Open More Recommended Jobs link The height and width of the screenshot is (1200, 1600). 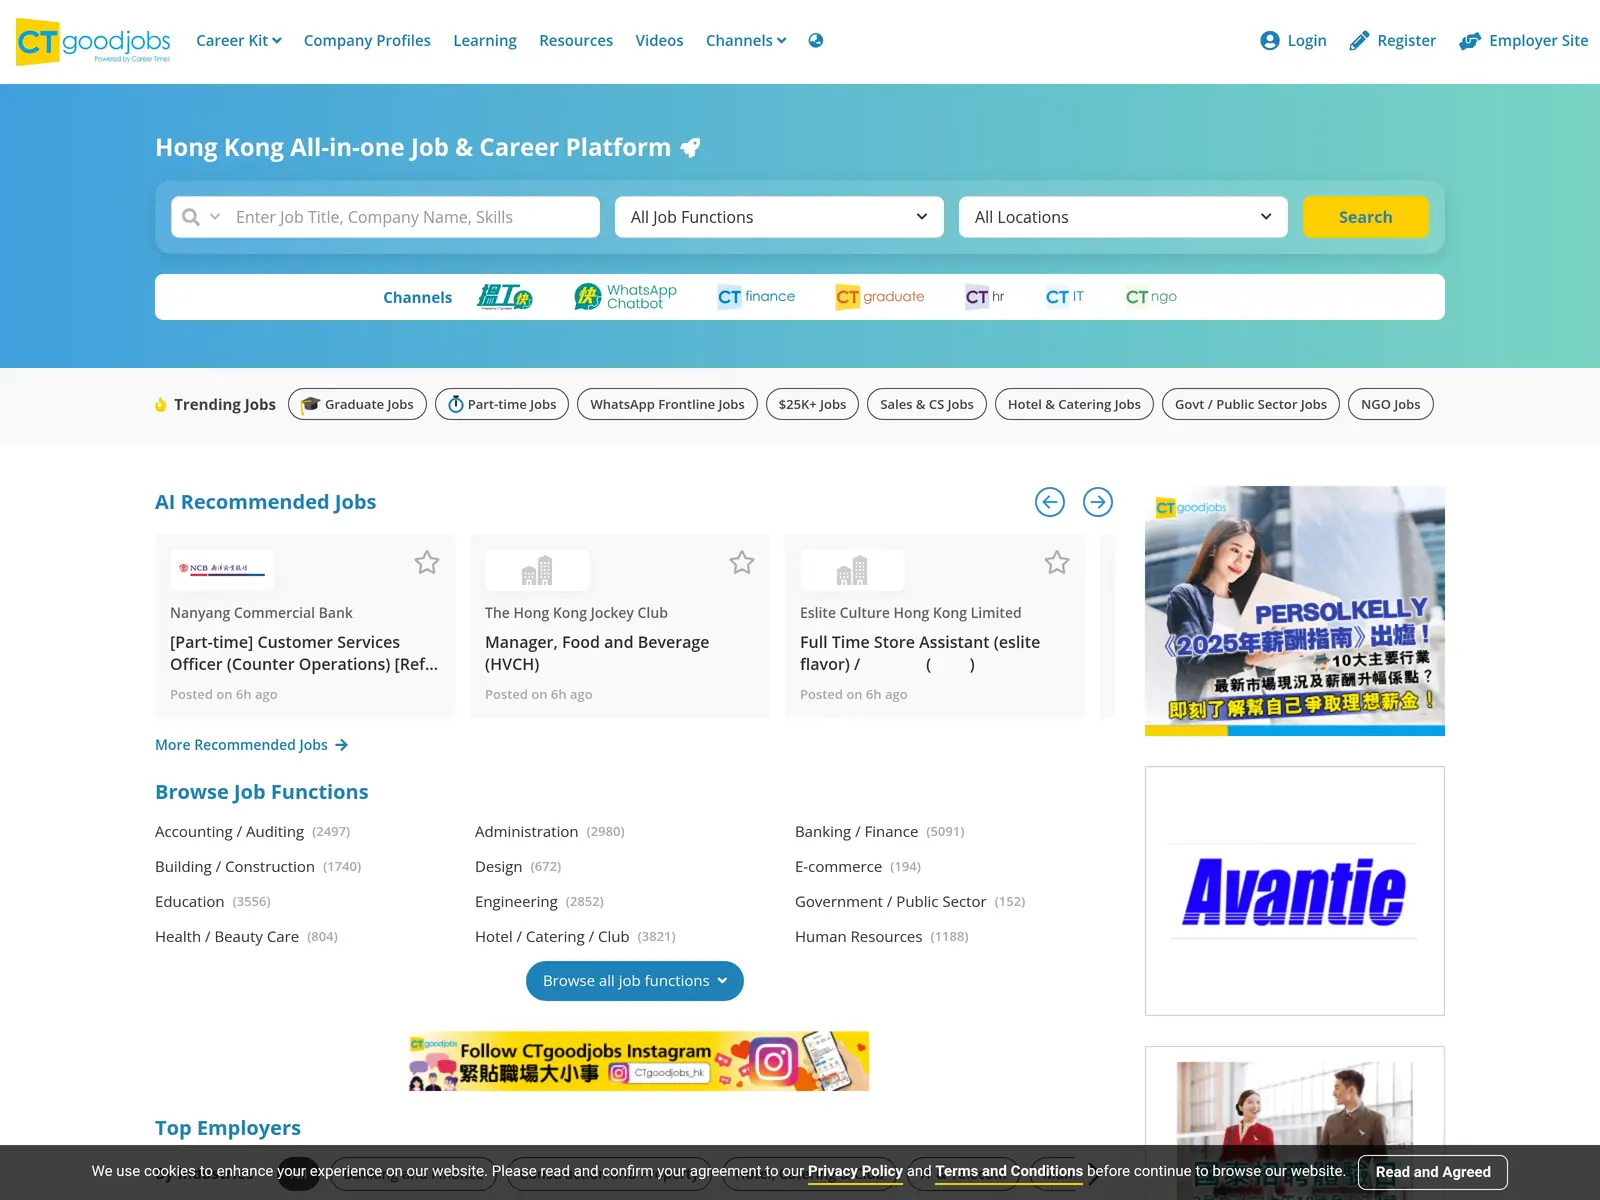(251, 745)
